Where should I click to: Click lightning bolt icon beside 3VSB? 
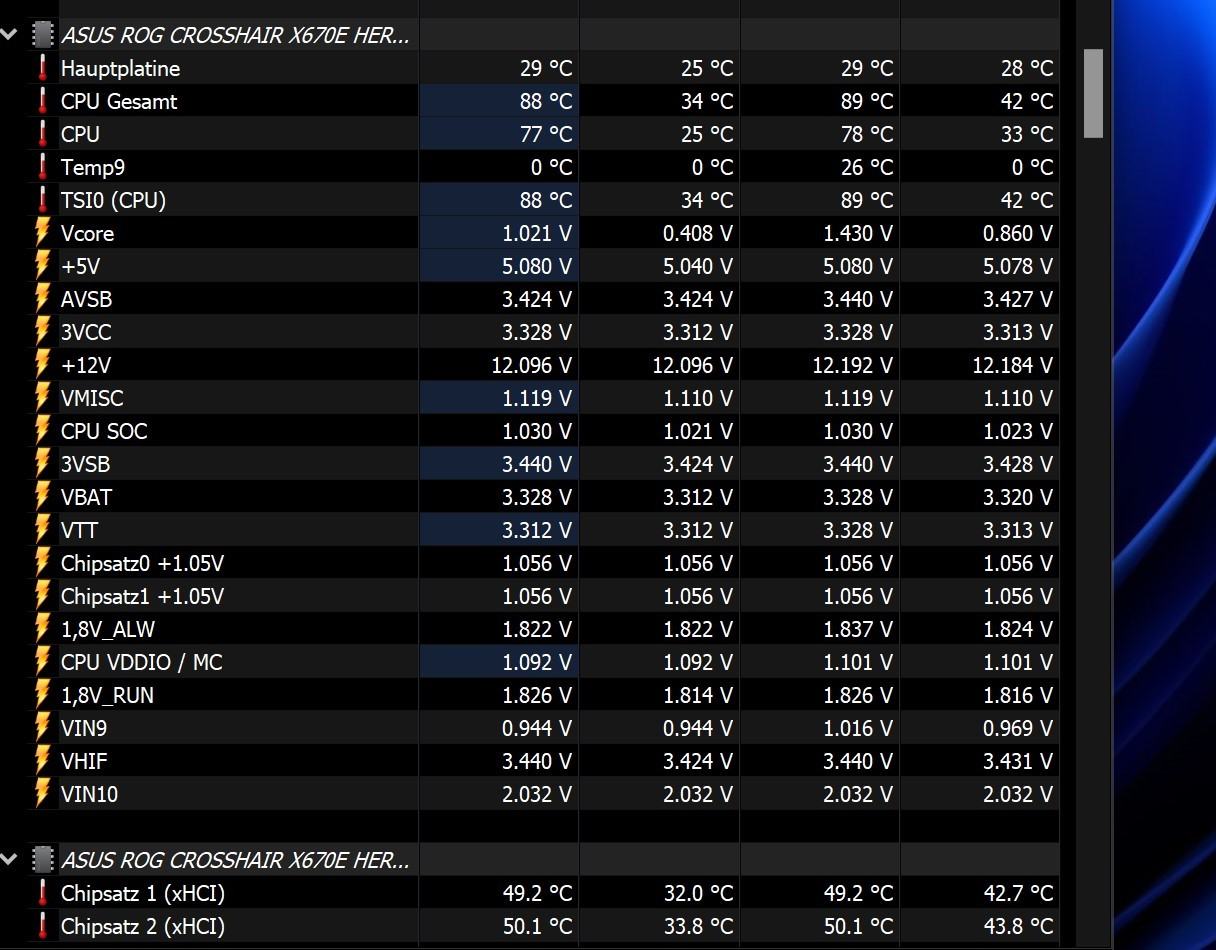point(42,464)
